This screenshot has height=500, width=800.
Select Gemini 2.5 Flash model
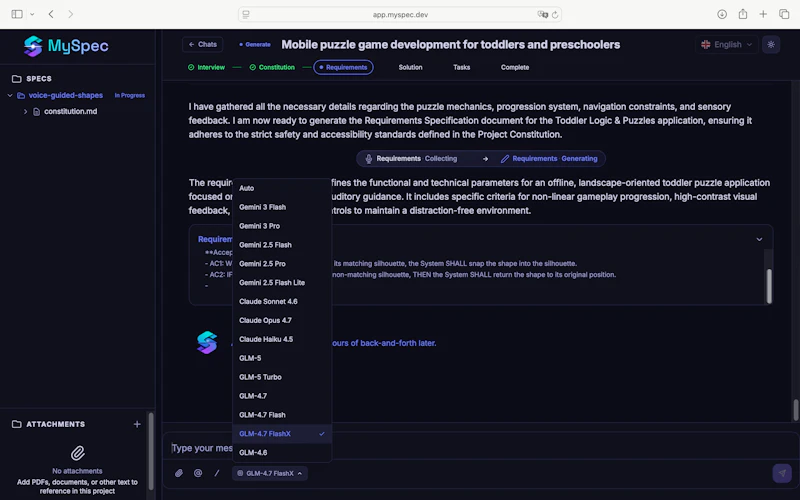click(x=282, y=245)
